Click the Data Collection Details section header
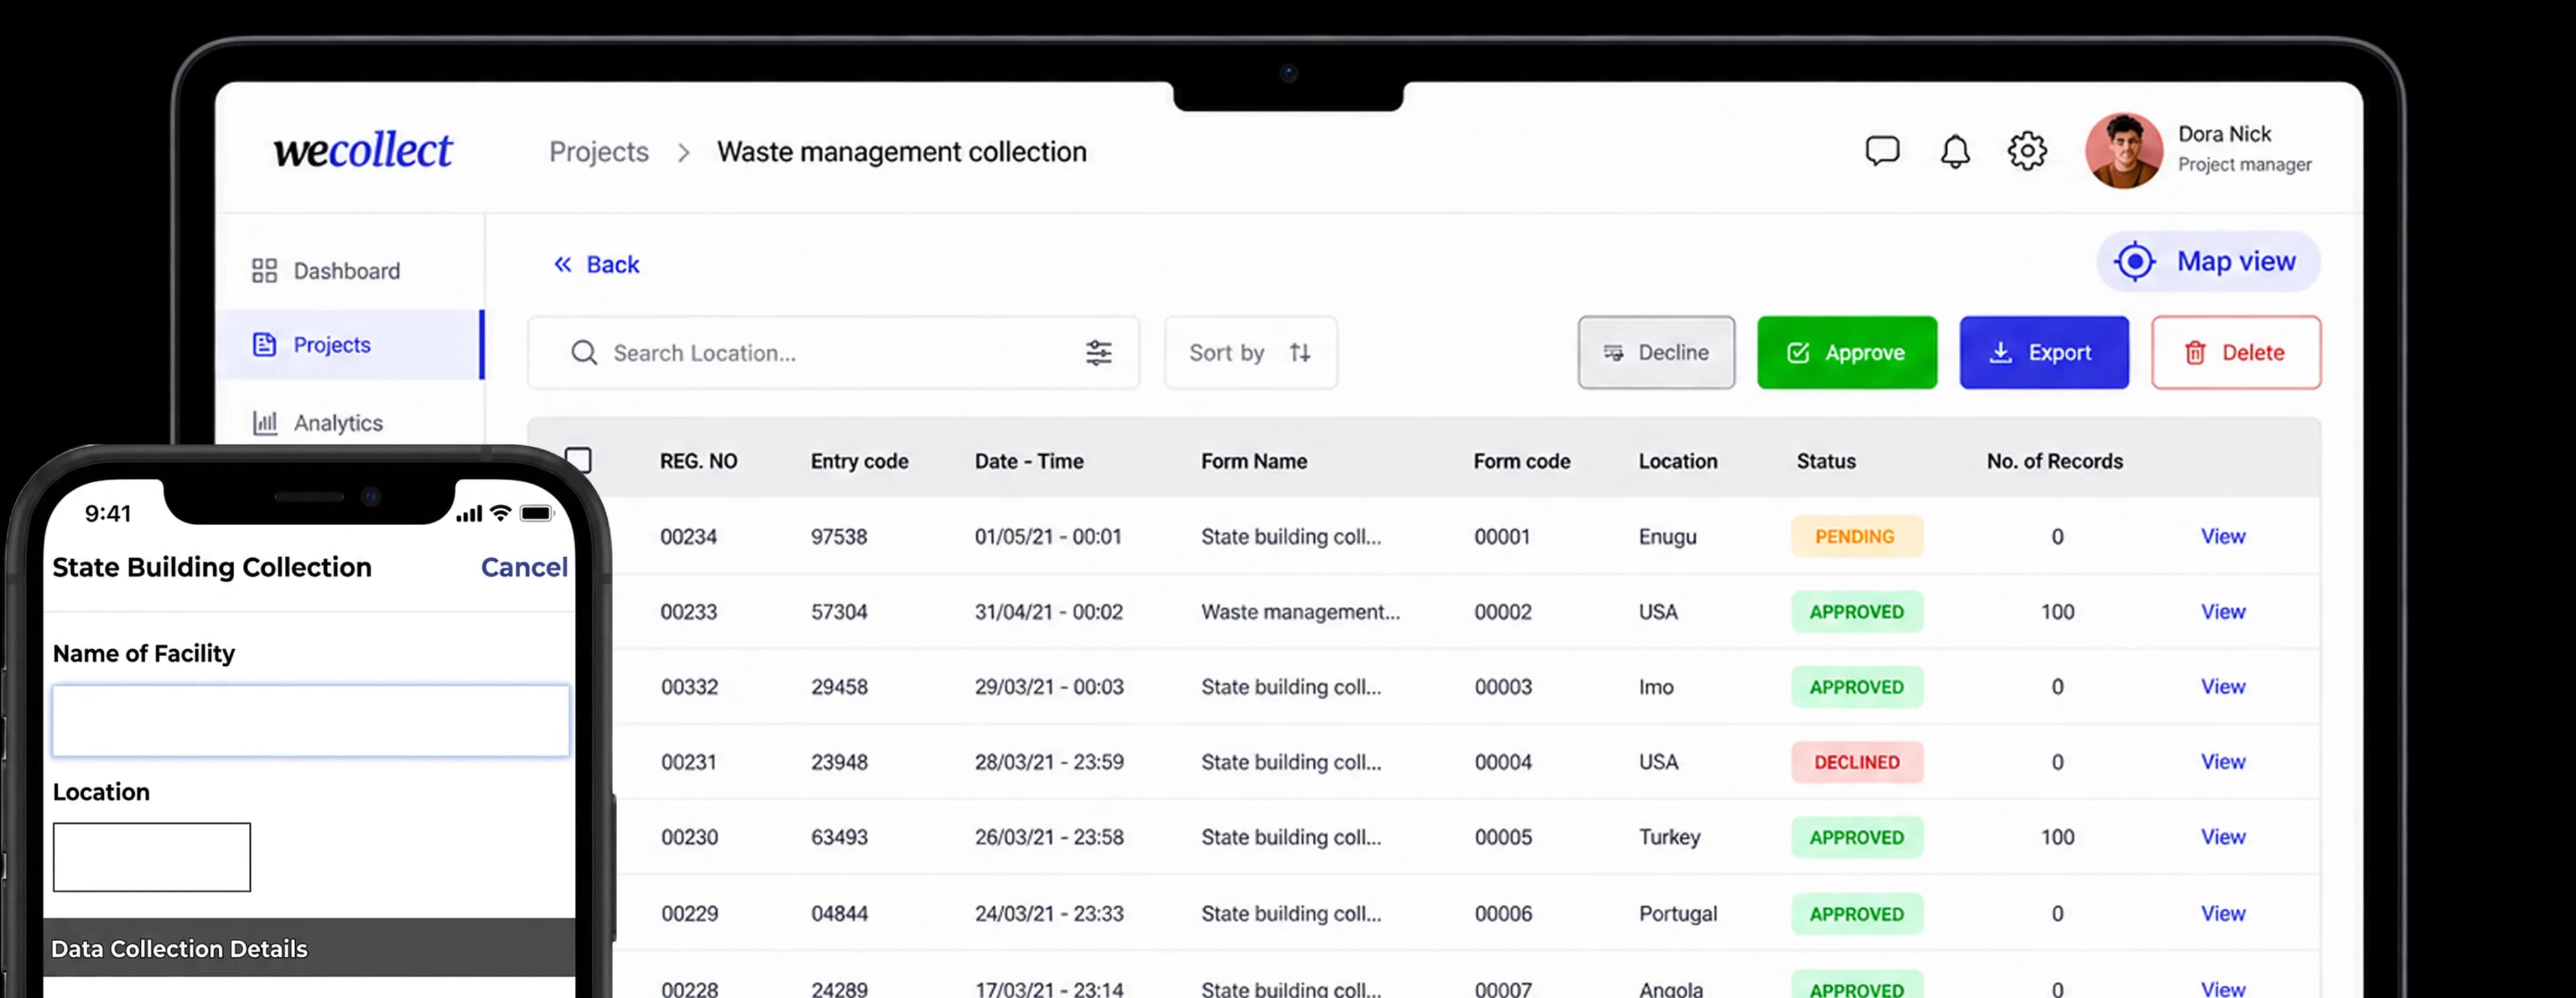Viewport: 2576px width, 998px height. (x=309, y=948)
